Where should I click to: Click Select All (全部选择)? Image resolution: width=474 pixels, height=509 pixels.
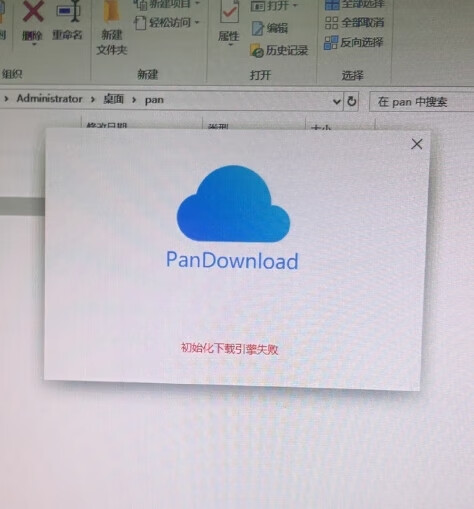(x=355, y=5)
